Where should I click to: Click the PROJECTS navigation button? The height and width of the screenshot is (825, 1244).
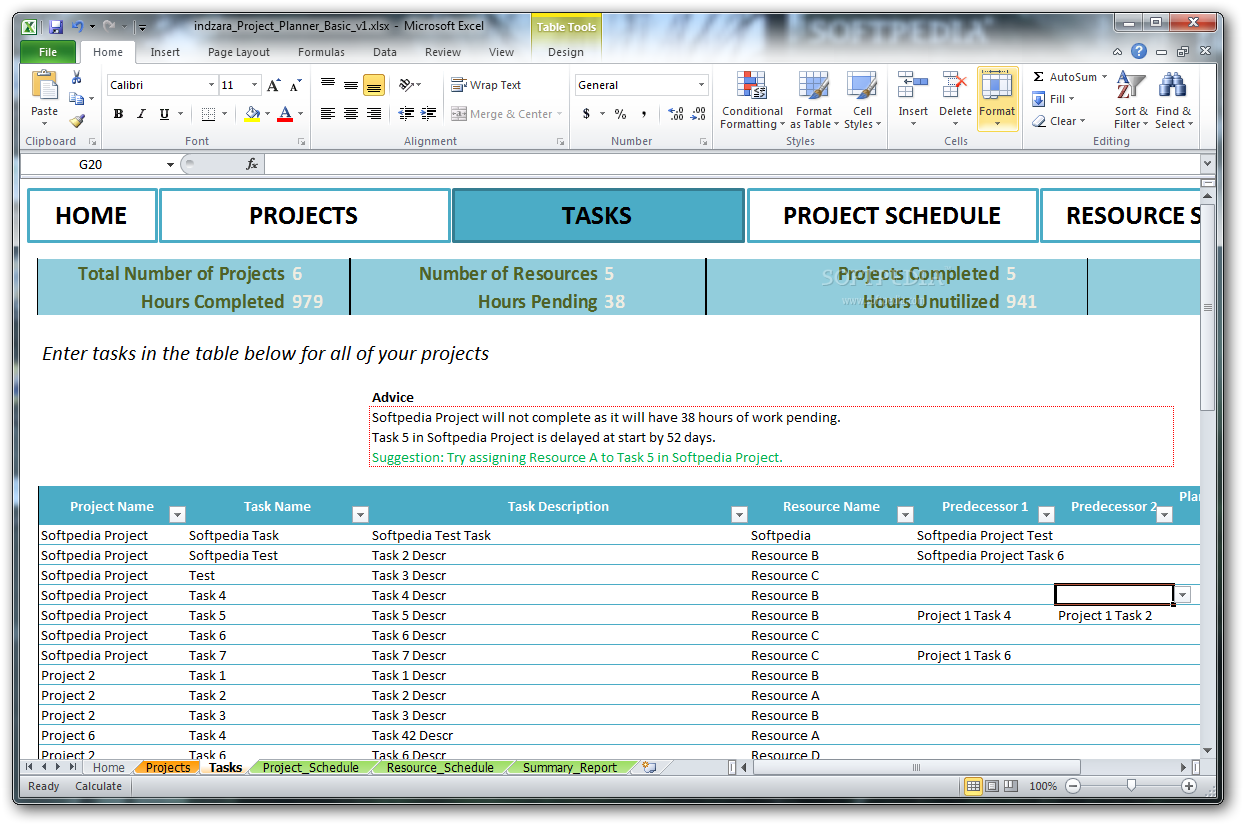coord(304,216)
